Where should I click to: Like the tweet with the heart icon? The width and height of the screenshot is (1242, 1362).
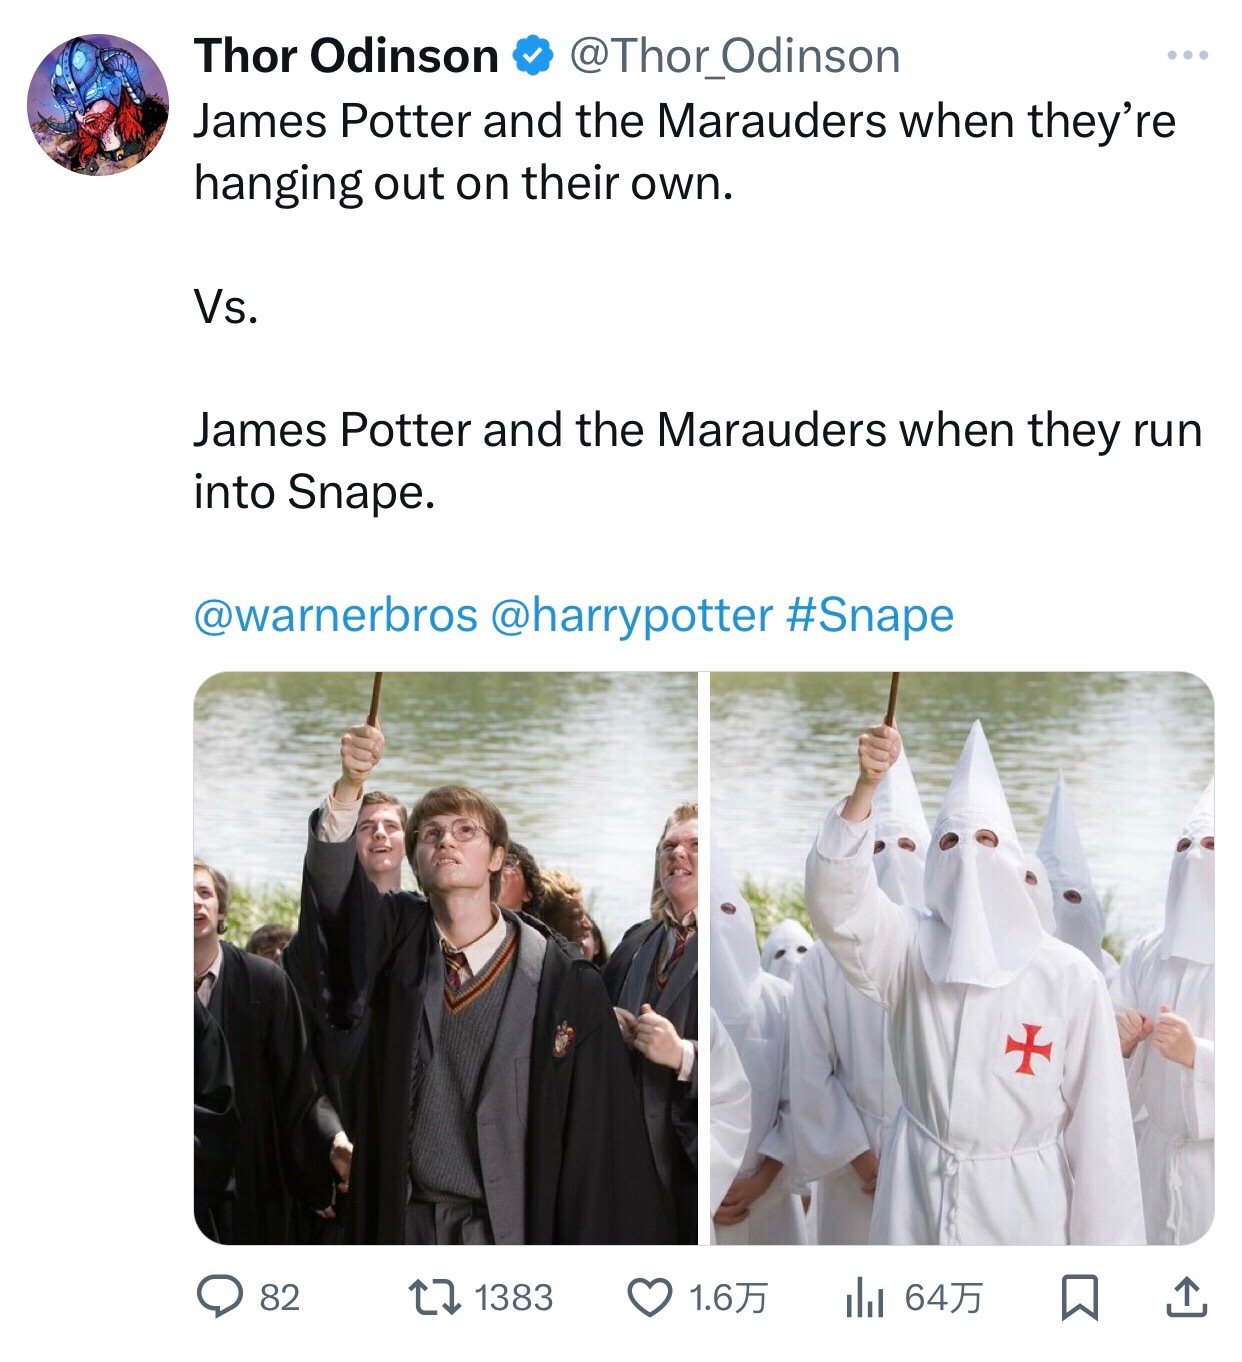(650, 1297)
